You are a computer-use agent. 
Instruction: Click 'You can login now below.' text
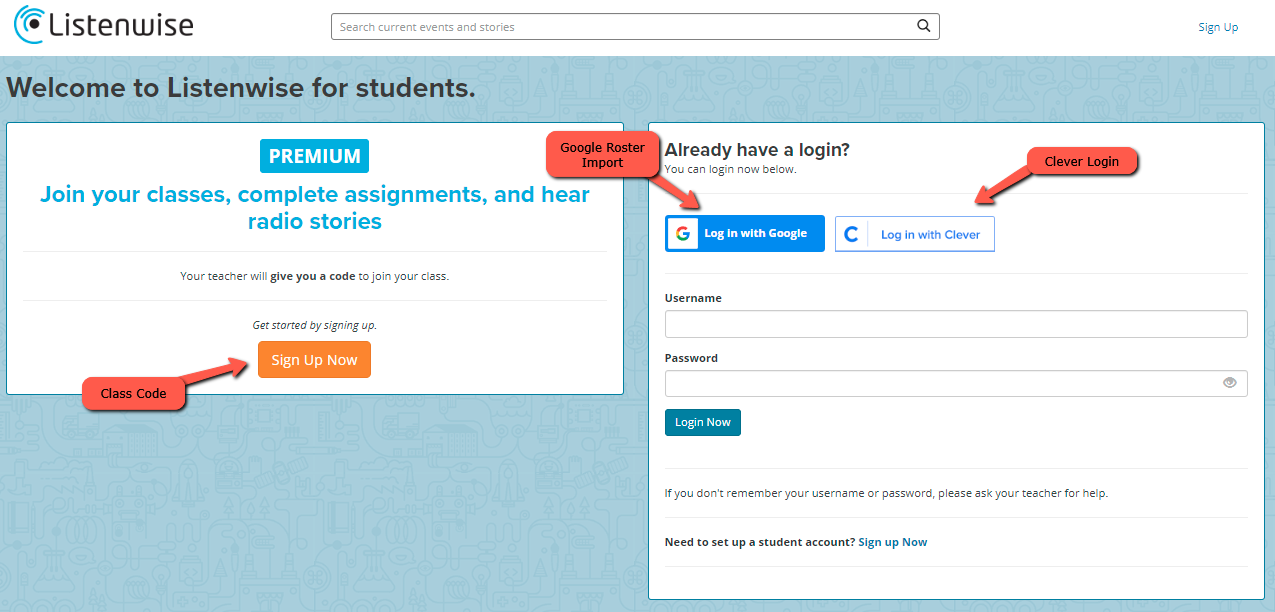point(731,169)
